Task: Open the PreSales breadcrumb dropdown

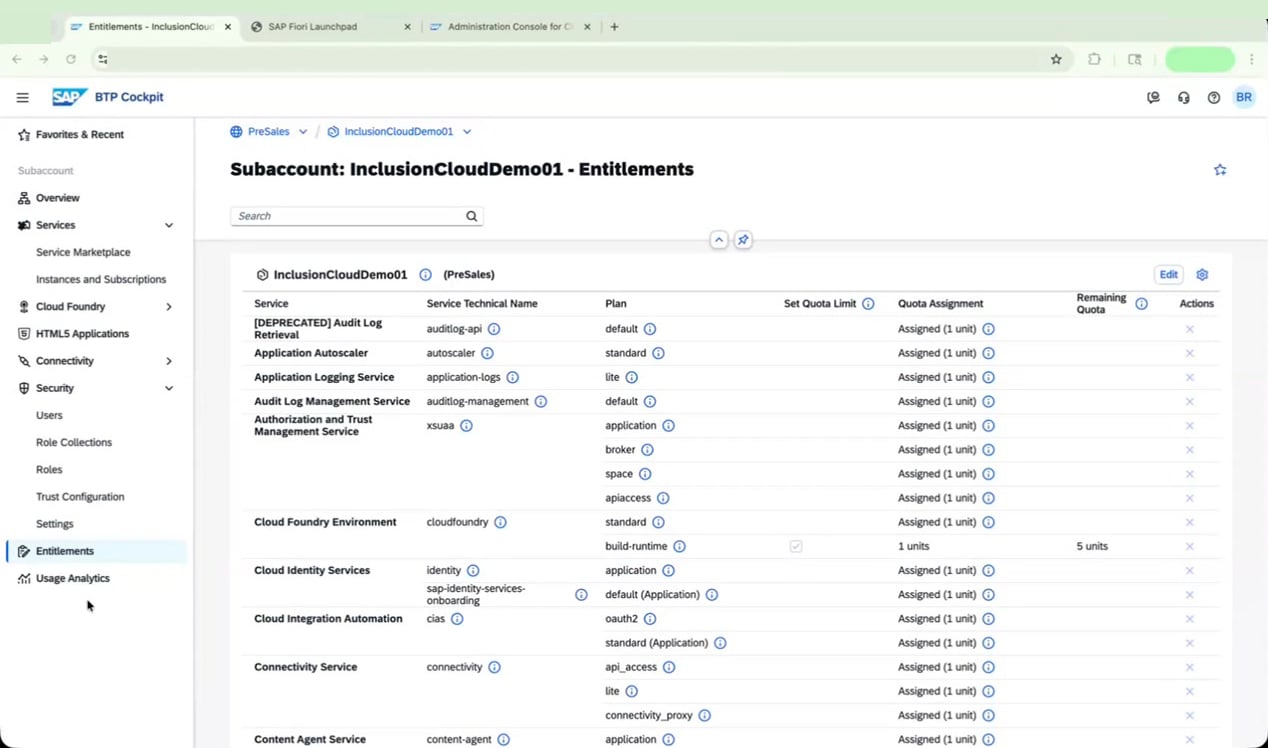Action: (303, 131)
